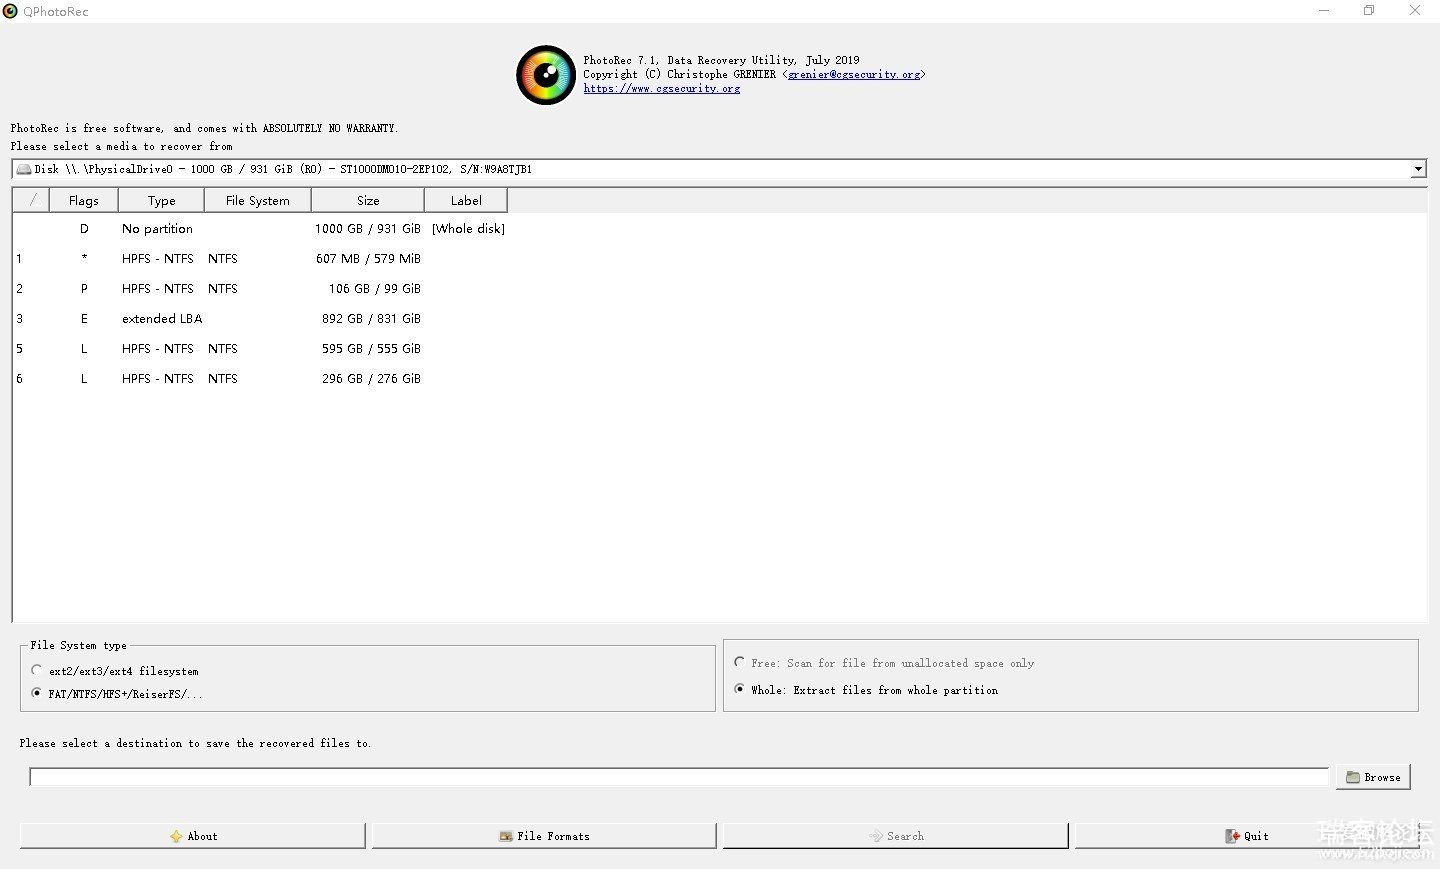
Task: Sort by the Label column header
Action: (466, 200)
